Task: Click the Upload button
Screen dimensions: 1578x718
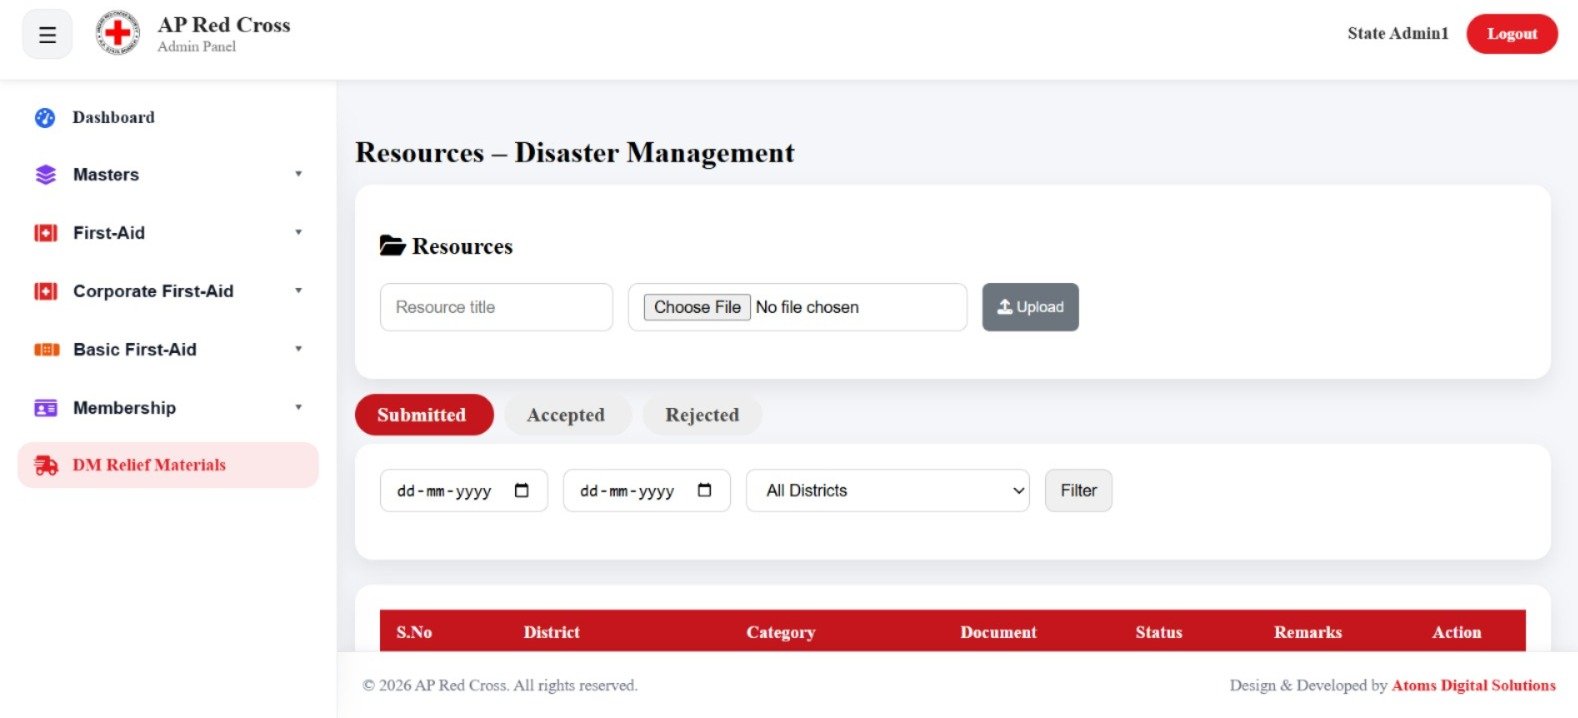Action: [1030, 307]
